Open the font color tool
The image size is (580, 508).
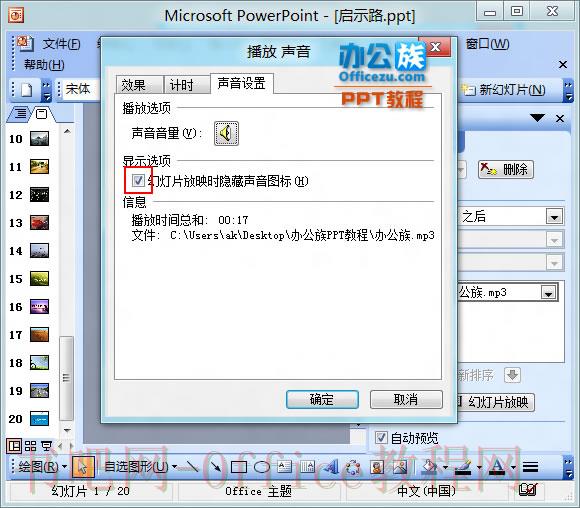(x=497, y=467)
